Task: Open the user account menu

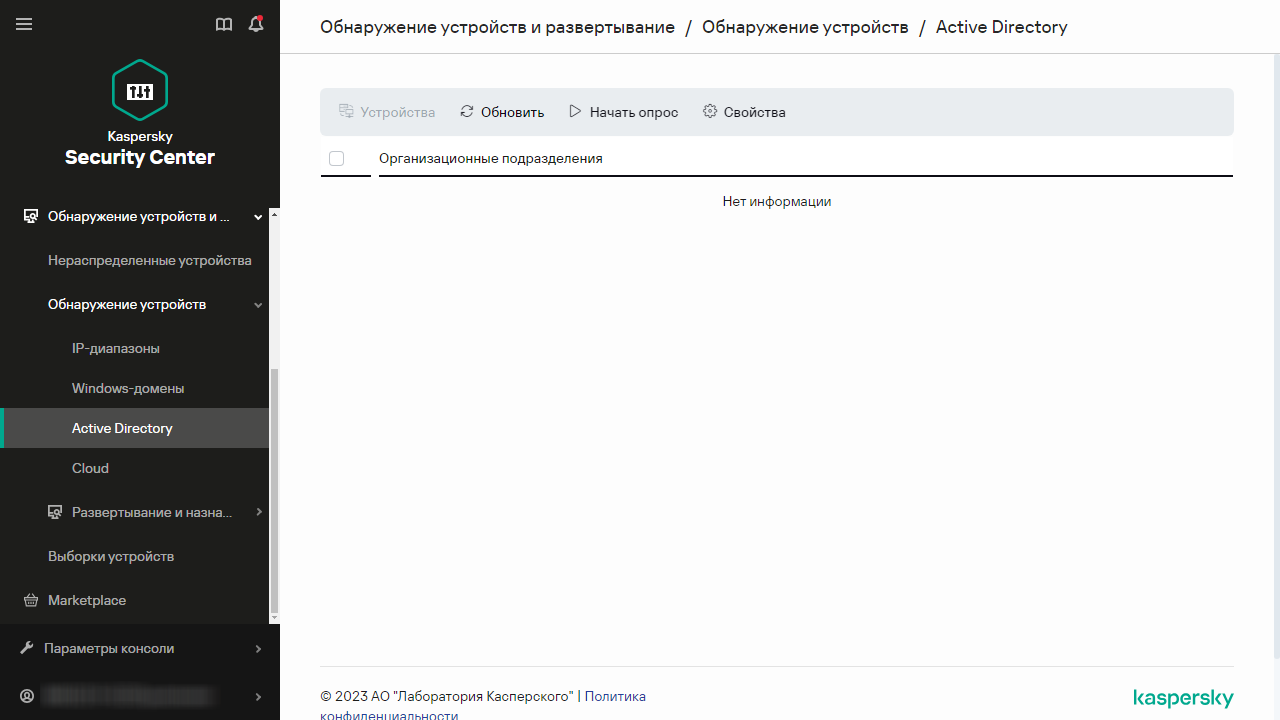Action: pos(140,696)
